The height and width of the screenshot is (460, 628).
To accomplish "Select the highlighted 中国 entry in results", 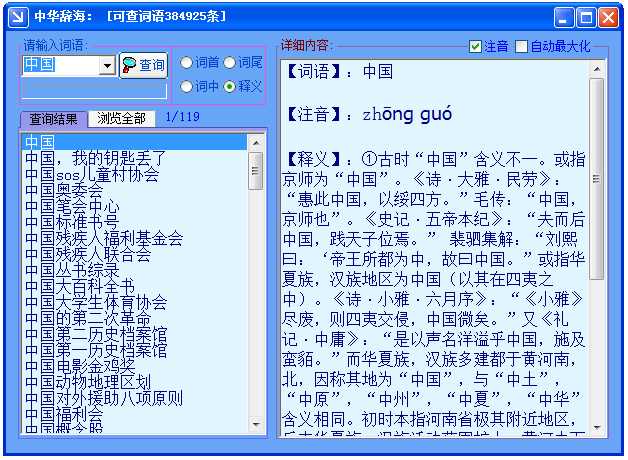I will pyautogui.click(x=135, y=142).
